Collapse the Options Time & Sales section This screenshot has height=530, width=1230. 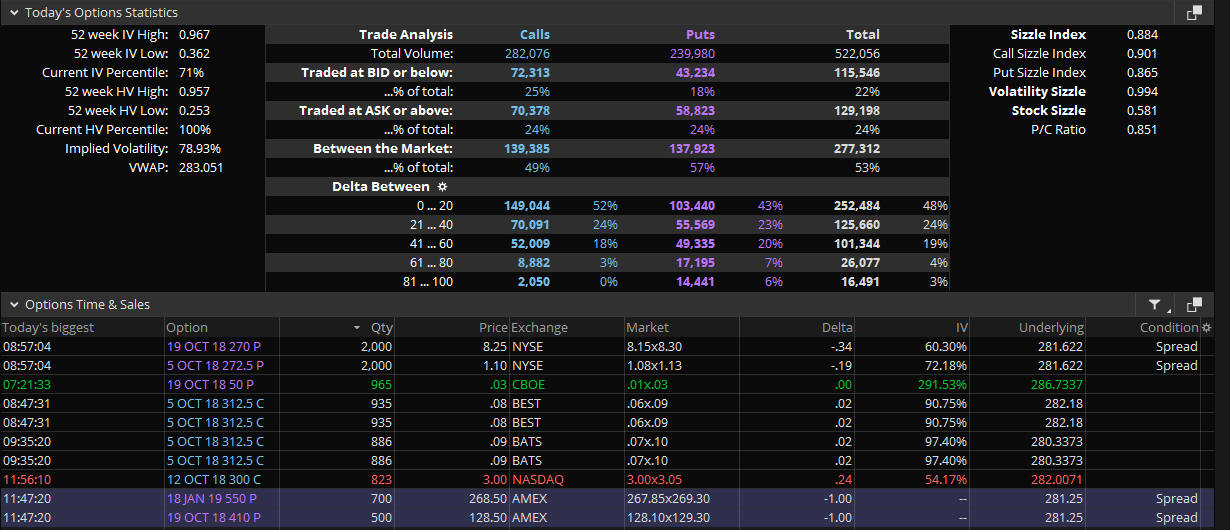coord(14,305)
